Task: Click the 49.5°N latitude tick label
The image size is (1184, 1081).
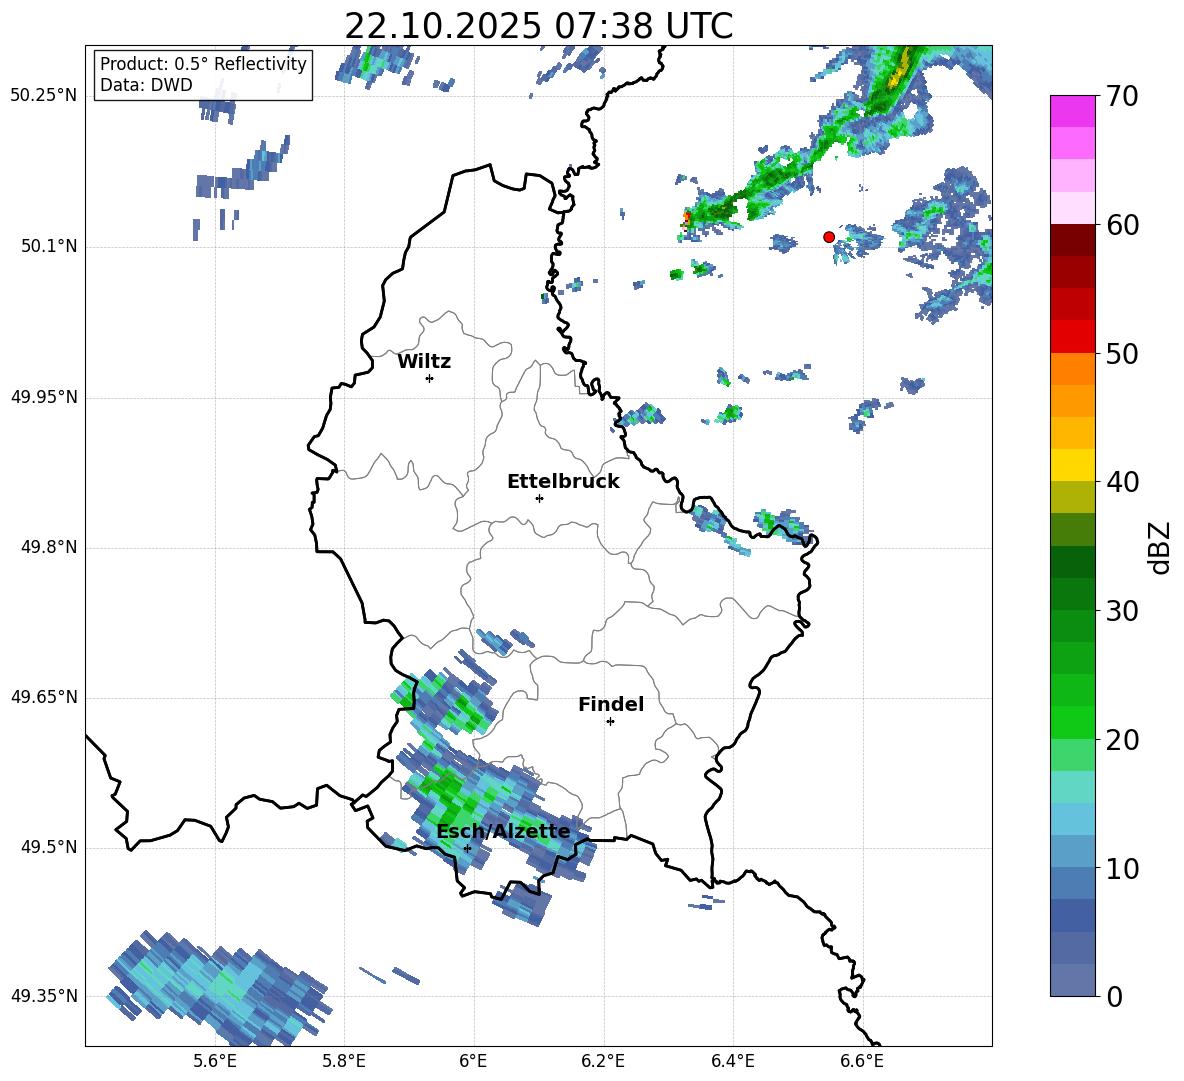Action: tap(49, 847)
